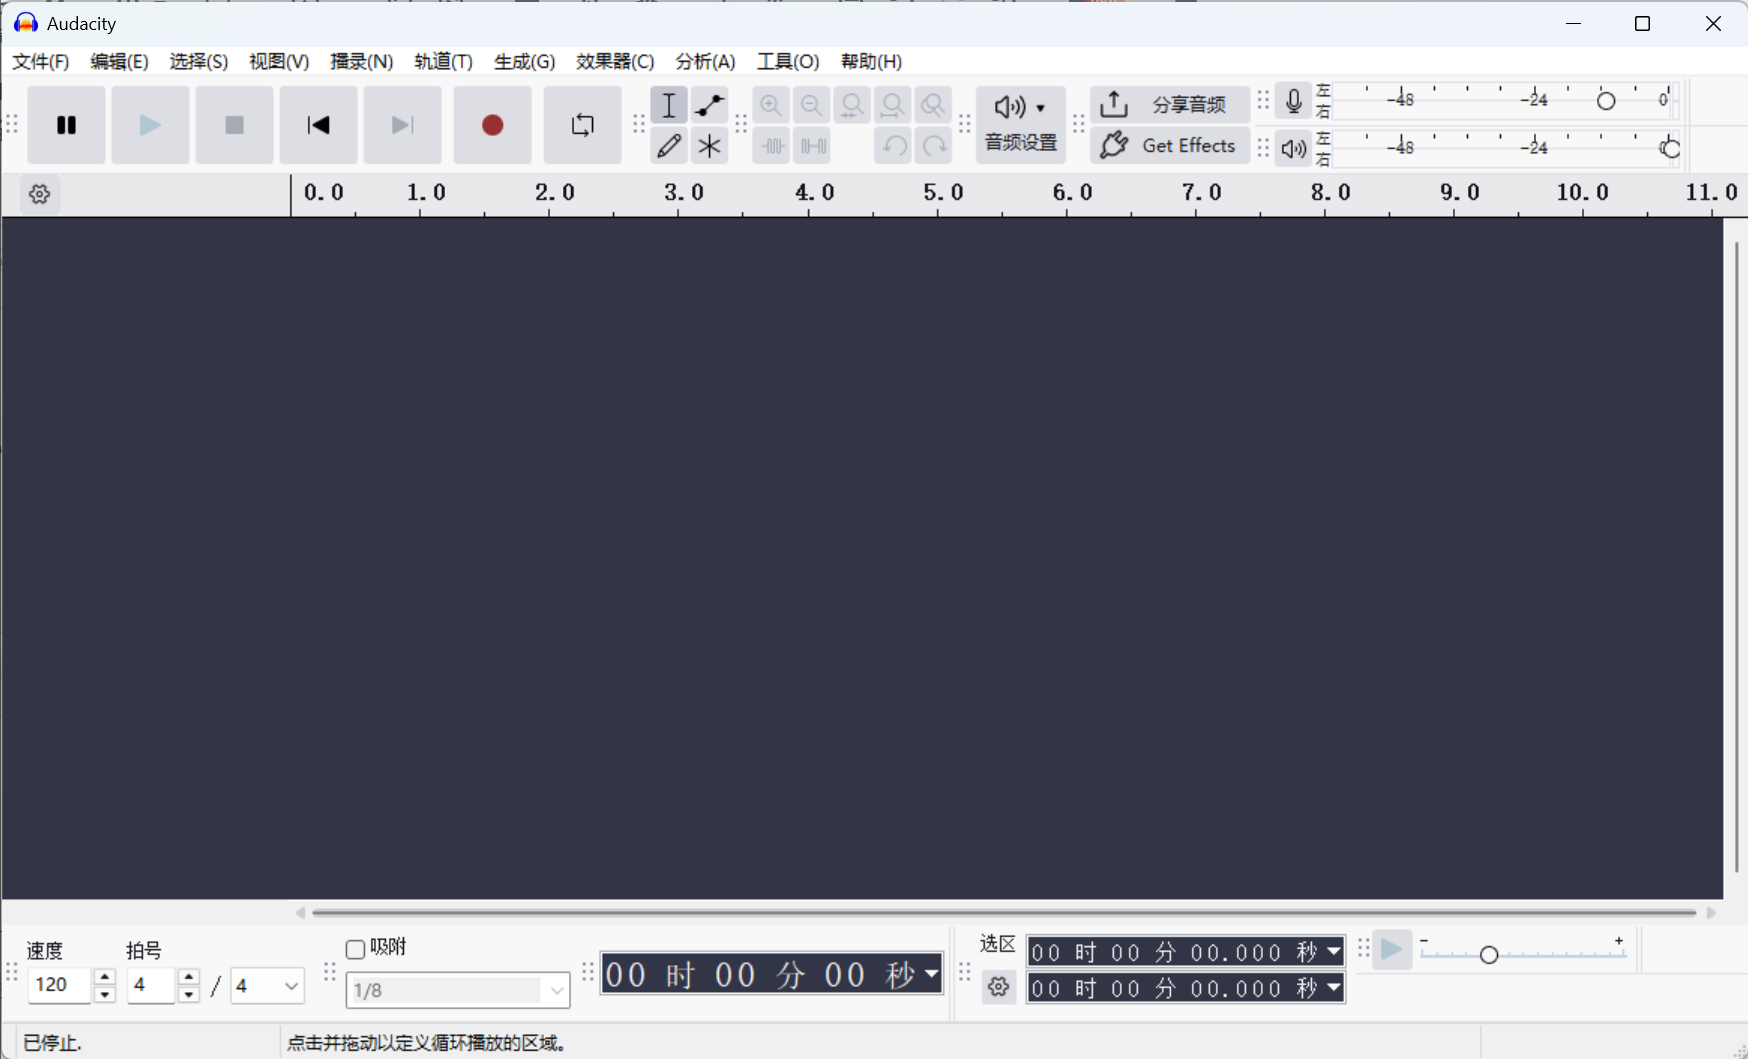This screenshot has height=1059, width=1748.
Task: Enable the 吸附 snap checkbox
Action: tap(355, 949)
